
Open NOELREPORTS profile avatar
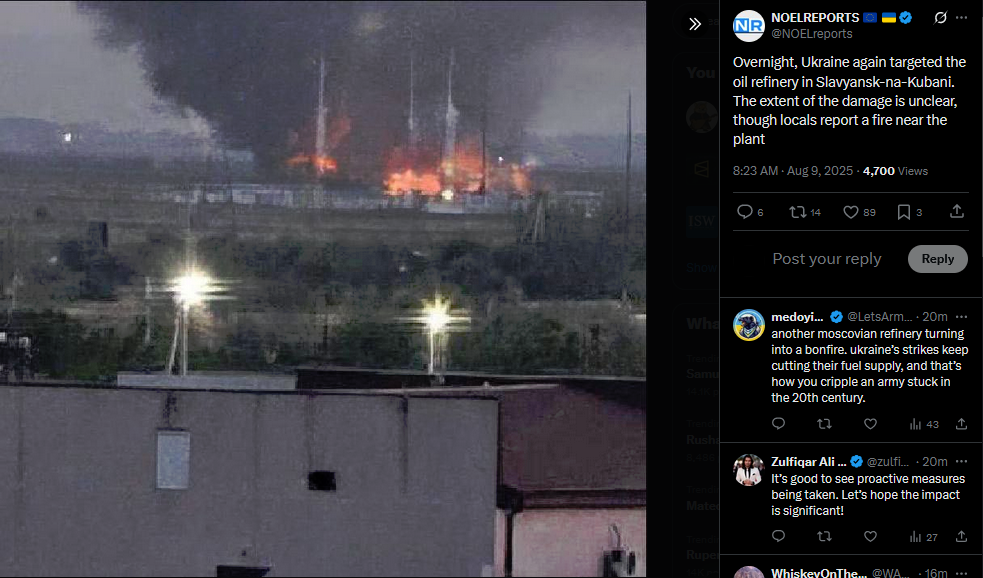click(749, 26)
